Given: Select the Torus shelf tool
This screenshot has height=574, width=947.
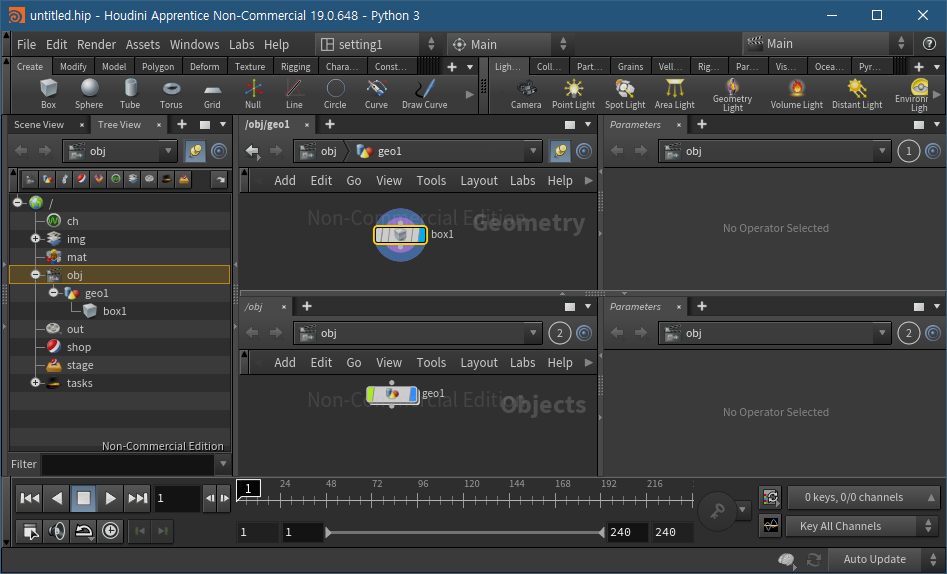Looking at the screenshot, I should click(171, 94).
